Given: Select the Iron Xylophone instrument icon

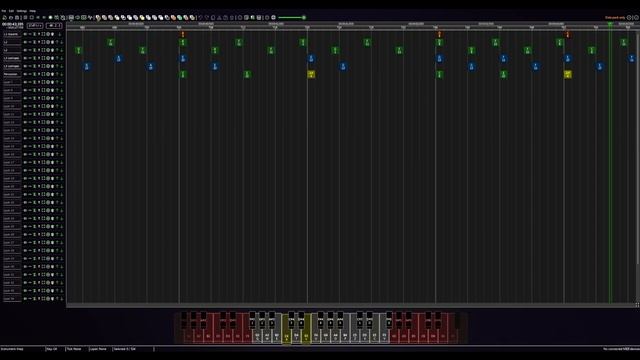Looking at the screenshot, I should (x=161, y=18).
